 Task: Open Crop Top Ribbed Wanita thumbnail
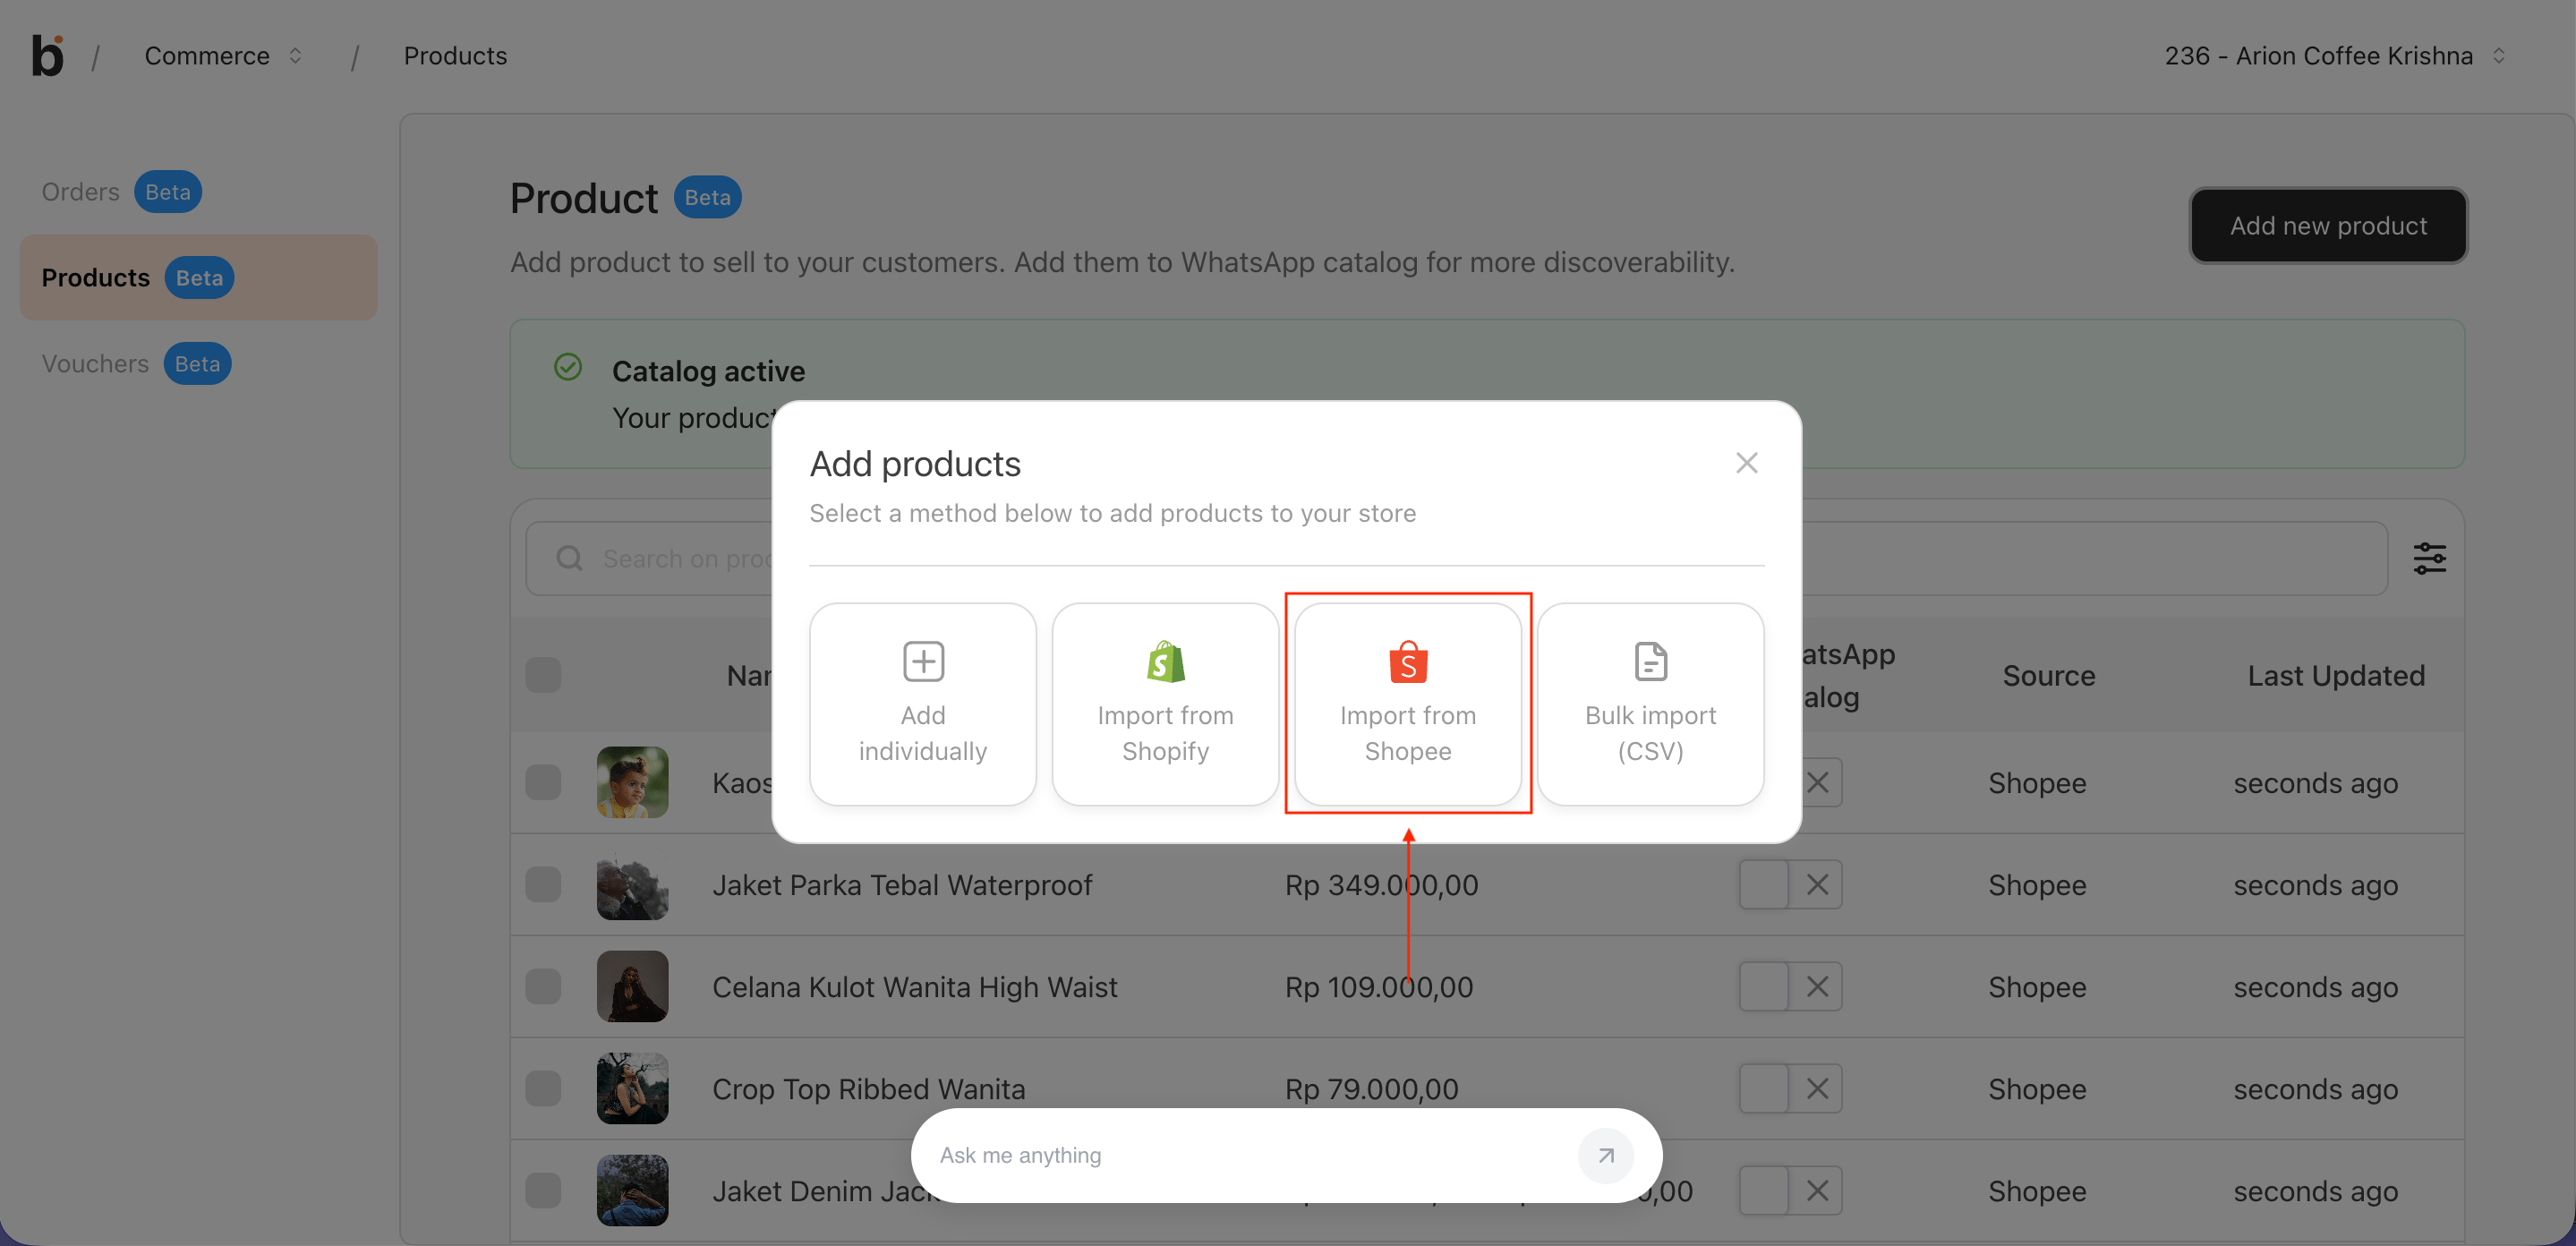(x=632, y=1088)
